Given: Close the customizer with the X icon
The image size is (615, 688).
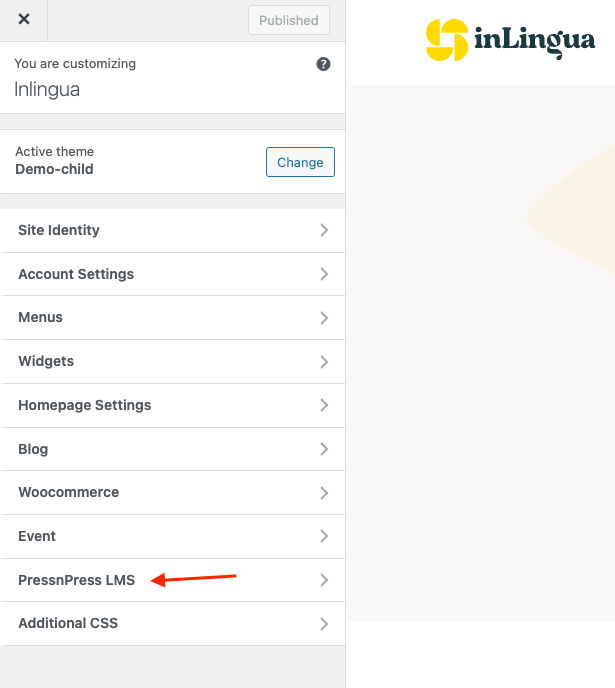Looking at the screenshot, I should coord(24,20).
